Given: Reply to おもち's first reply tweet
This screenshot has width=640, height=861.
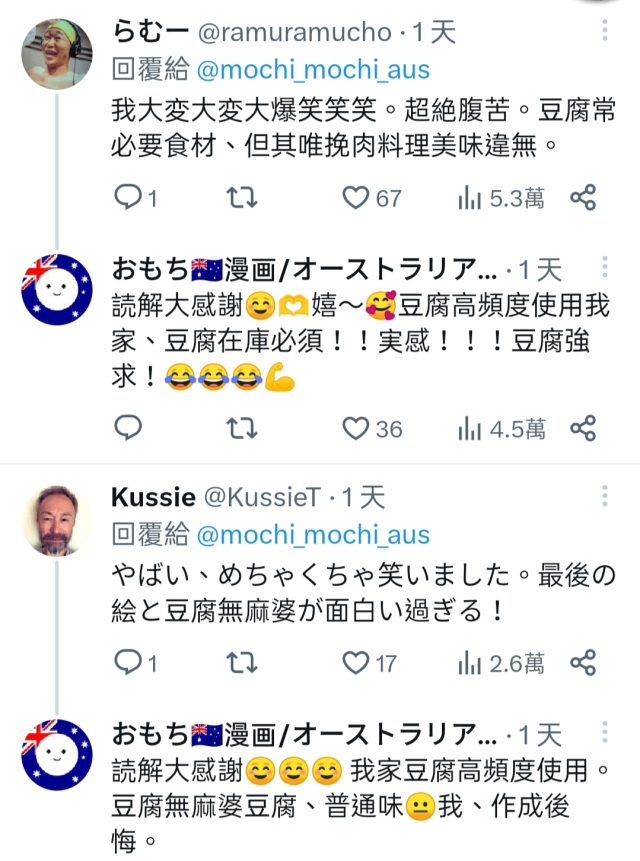Looking at the screenshot, I should click(128, 429).
